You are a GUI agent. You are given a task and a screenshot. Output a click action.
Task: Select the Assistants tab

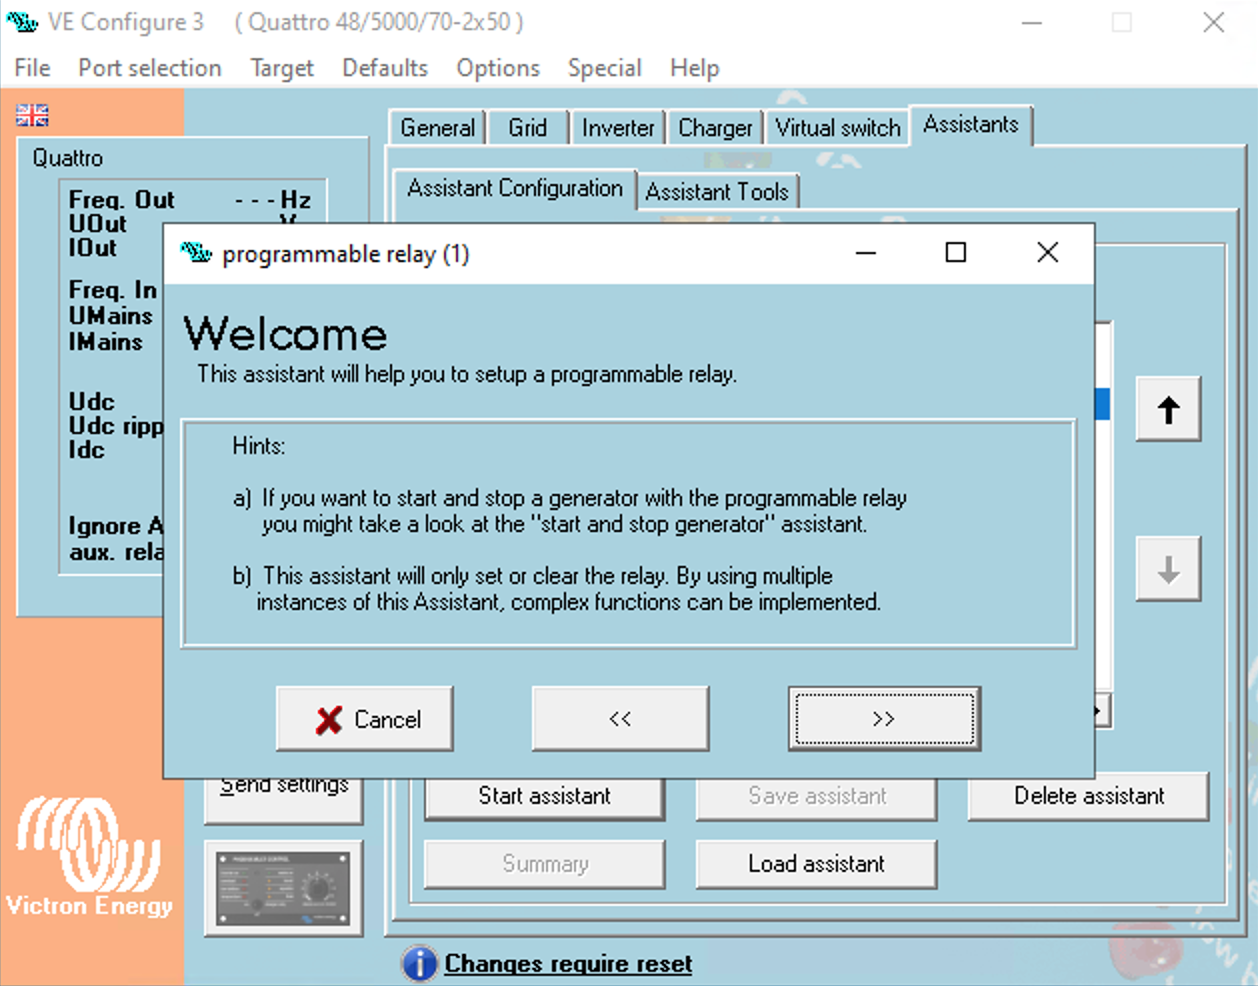971,125
